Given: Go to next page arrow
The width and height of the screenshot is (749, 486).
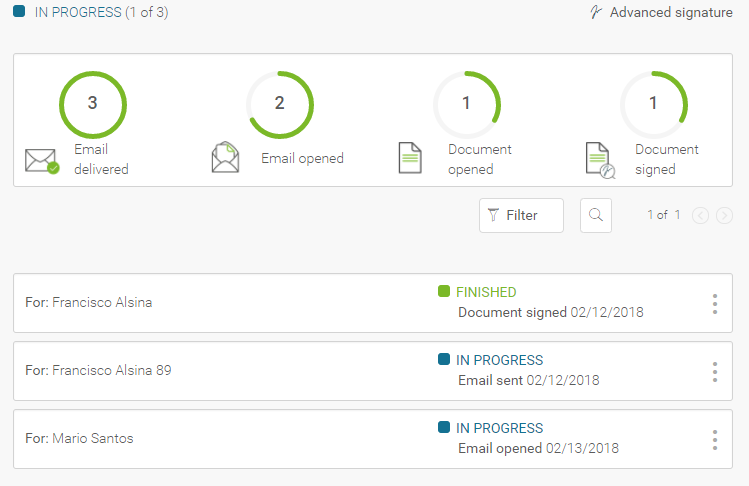Looking at the screenshot, I should tap(724, 216).
